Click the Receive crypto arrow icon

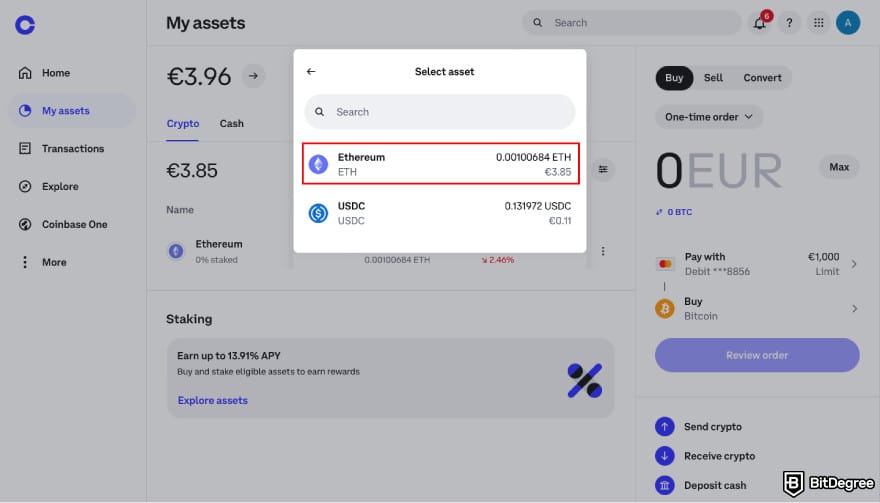[665, 456]
